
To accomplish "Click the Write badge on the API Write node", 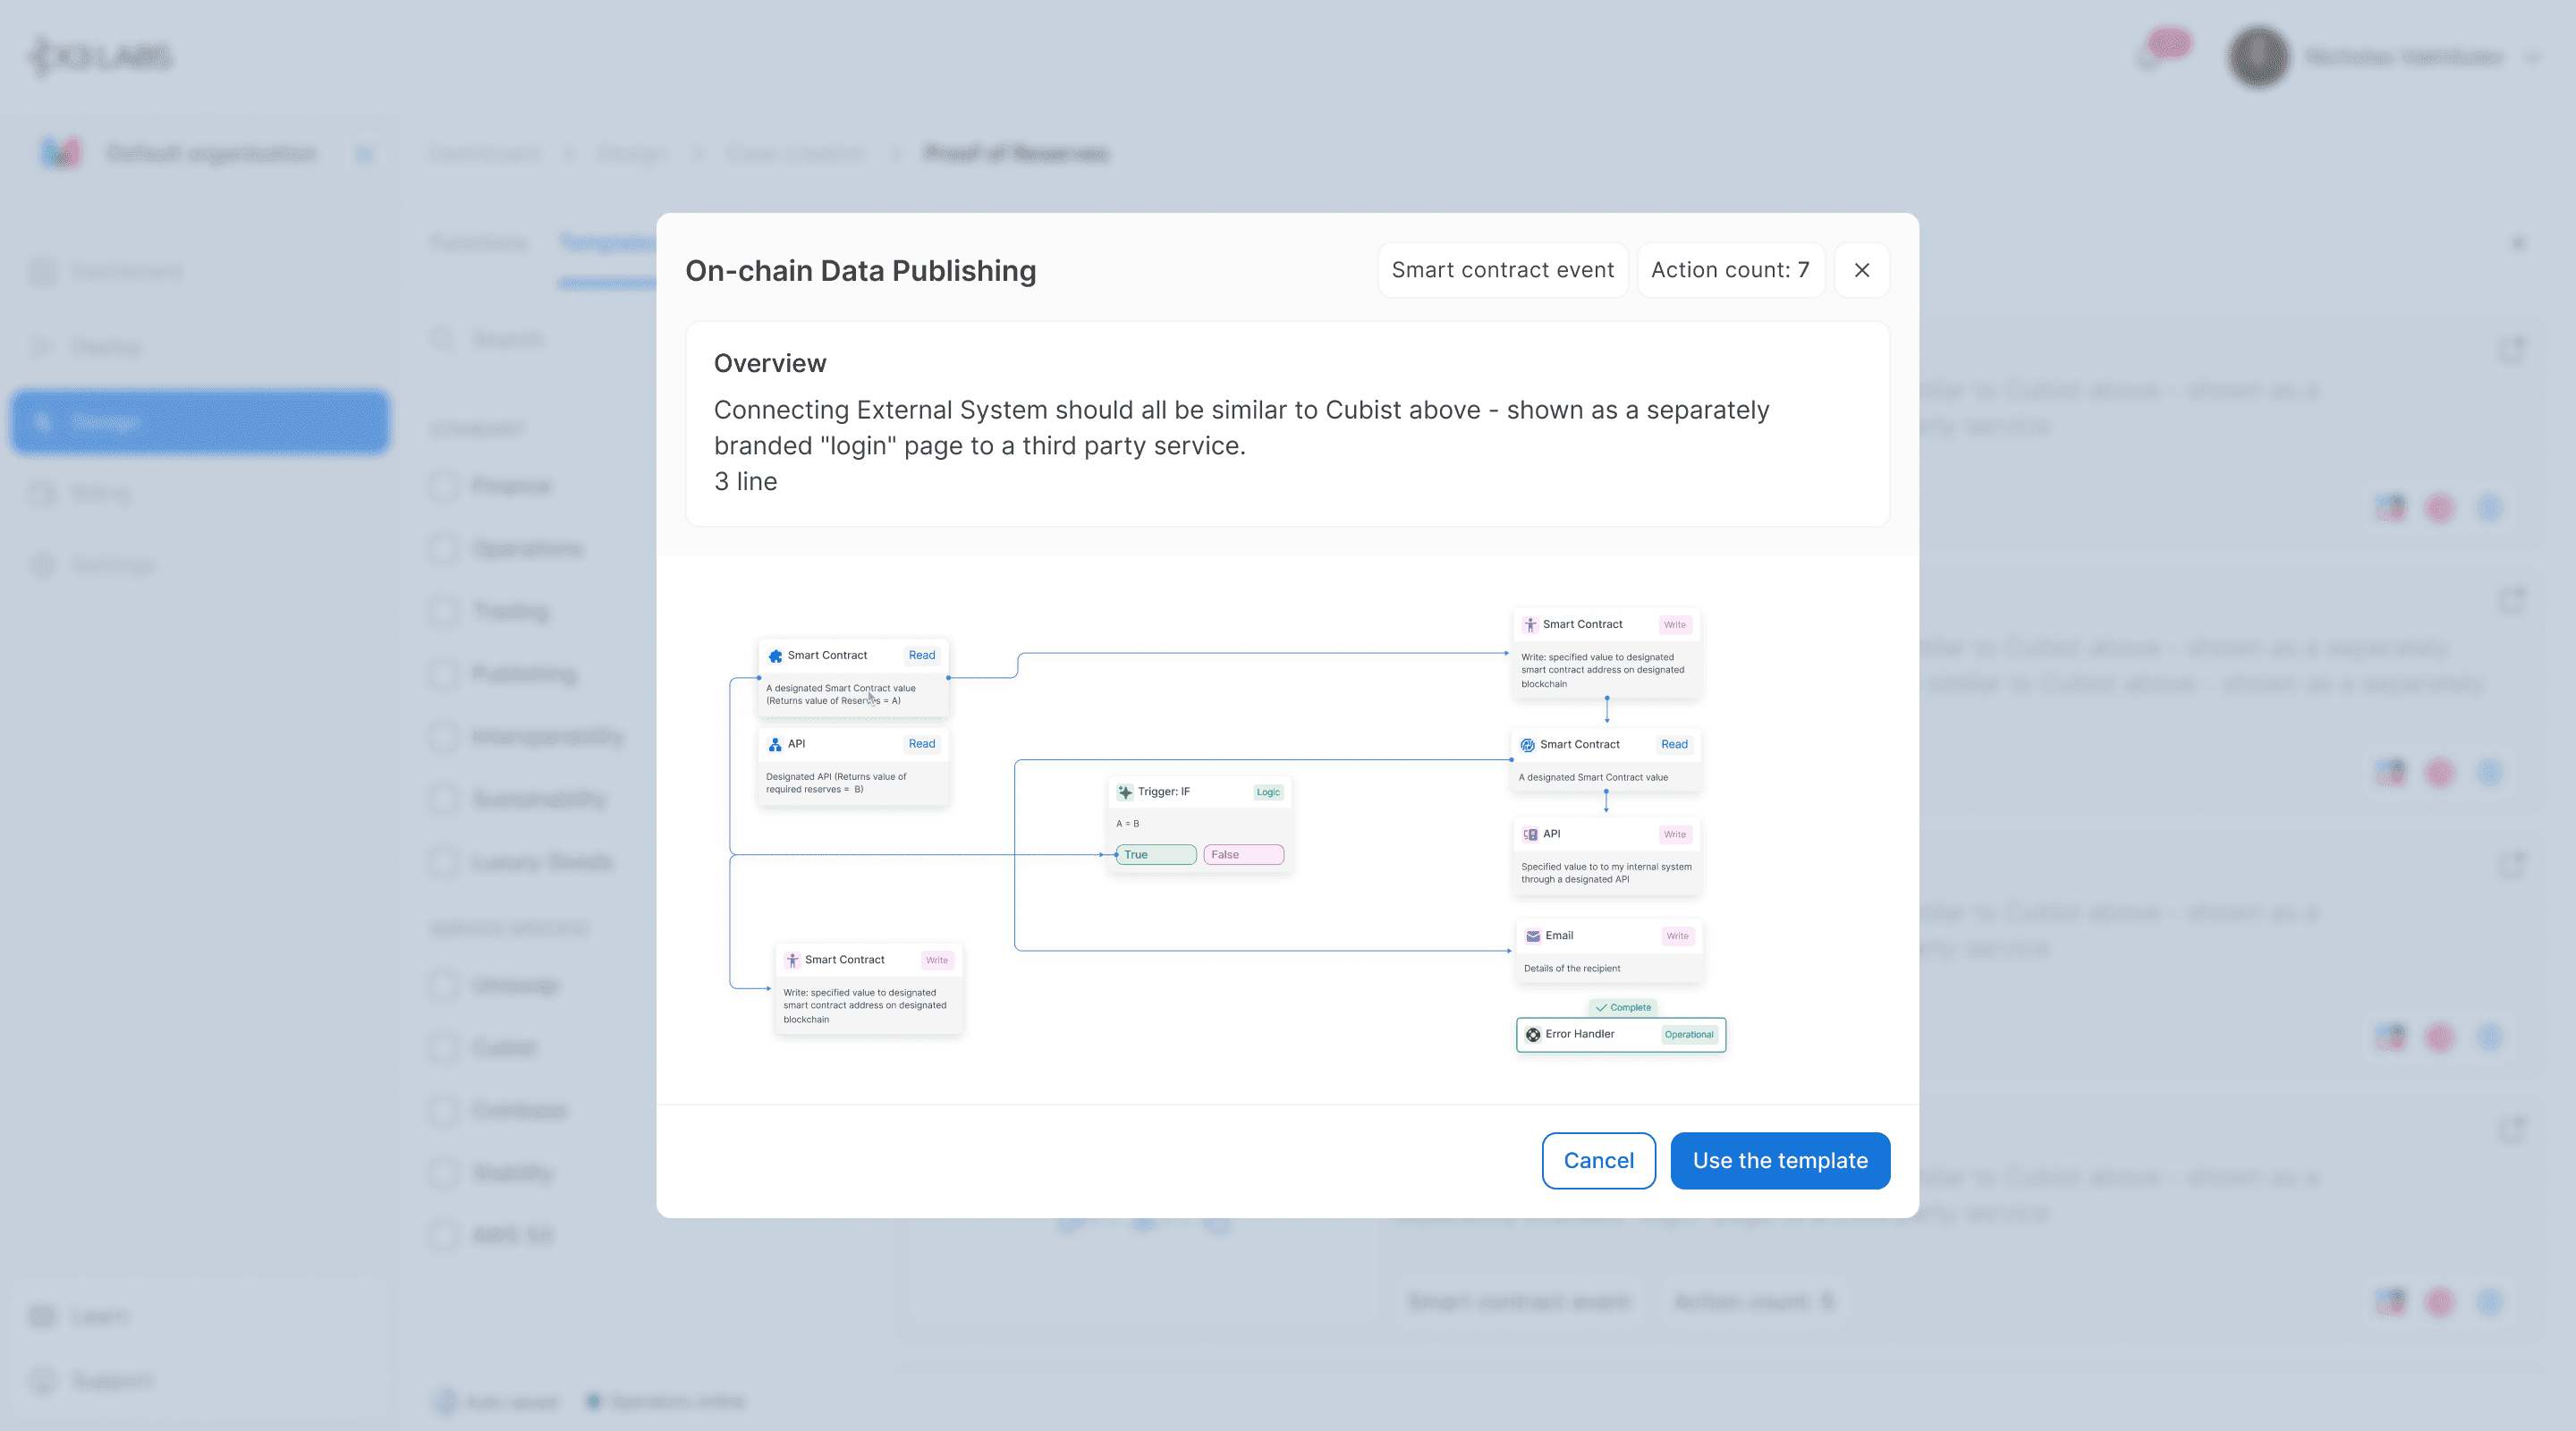I will point(1675,834).
